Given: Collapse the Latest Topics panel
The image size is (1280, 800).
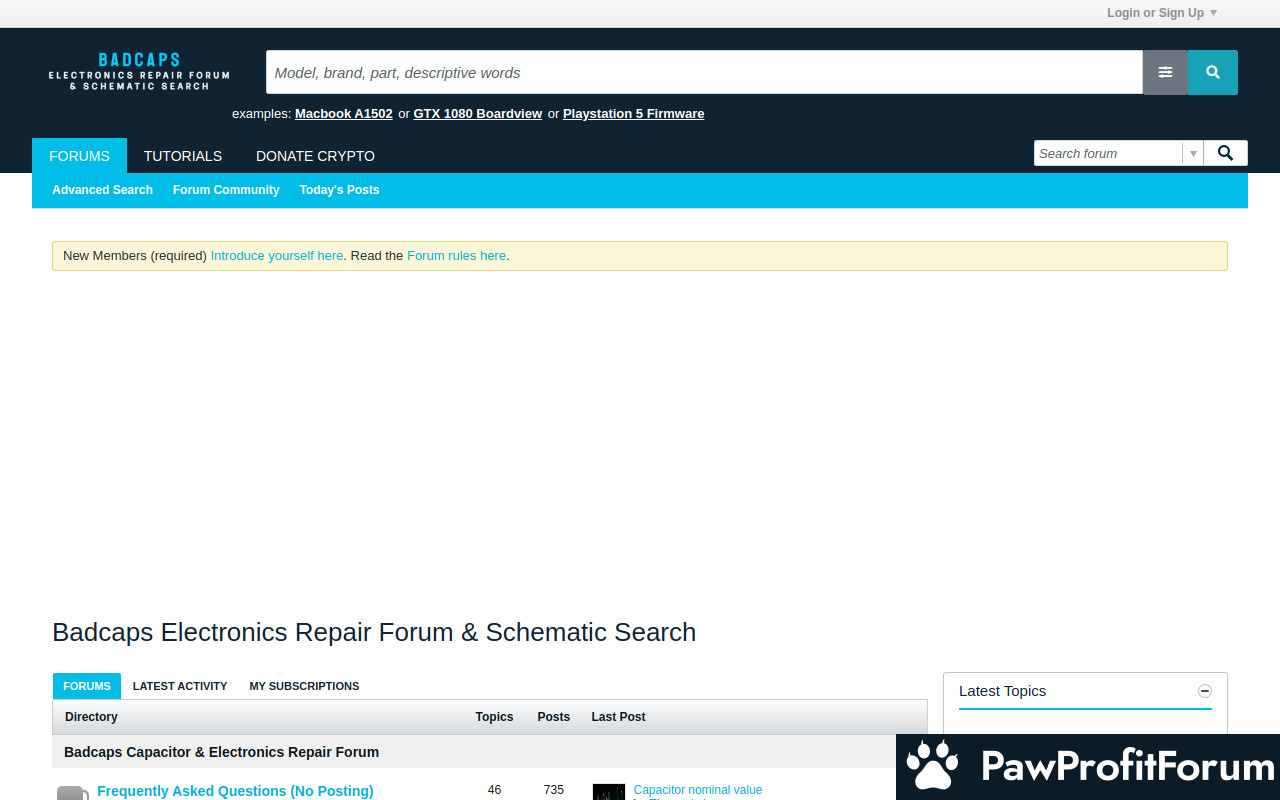Looking at the screenshot, I should click(x=1205, y=691).
